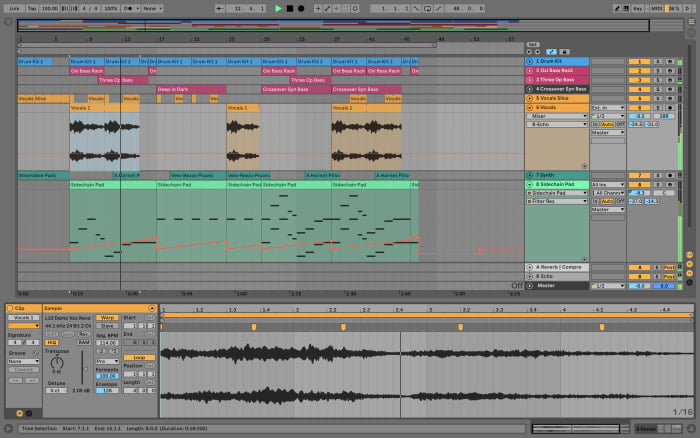
Task: Fold the 6 Vocals track
Action: click(x=530, y=106)
